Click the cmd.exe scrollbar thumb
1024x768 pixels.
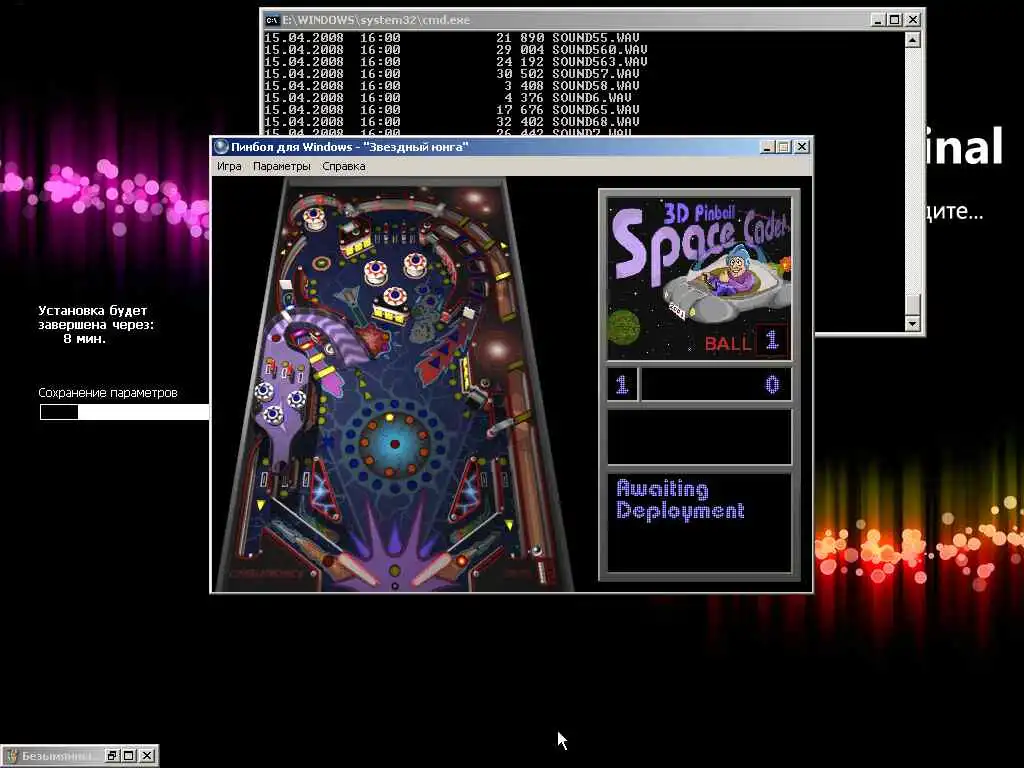[912, 304]
